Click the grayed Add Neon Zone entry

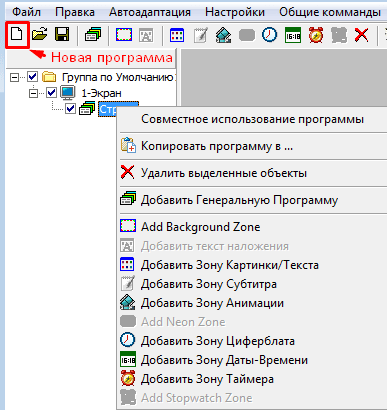[253, 322]
